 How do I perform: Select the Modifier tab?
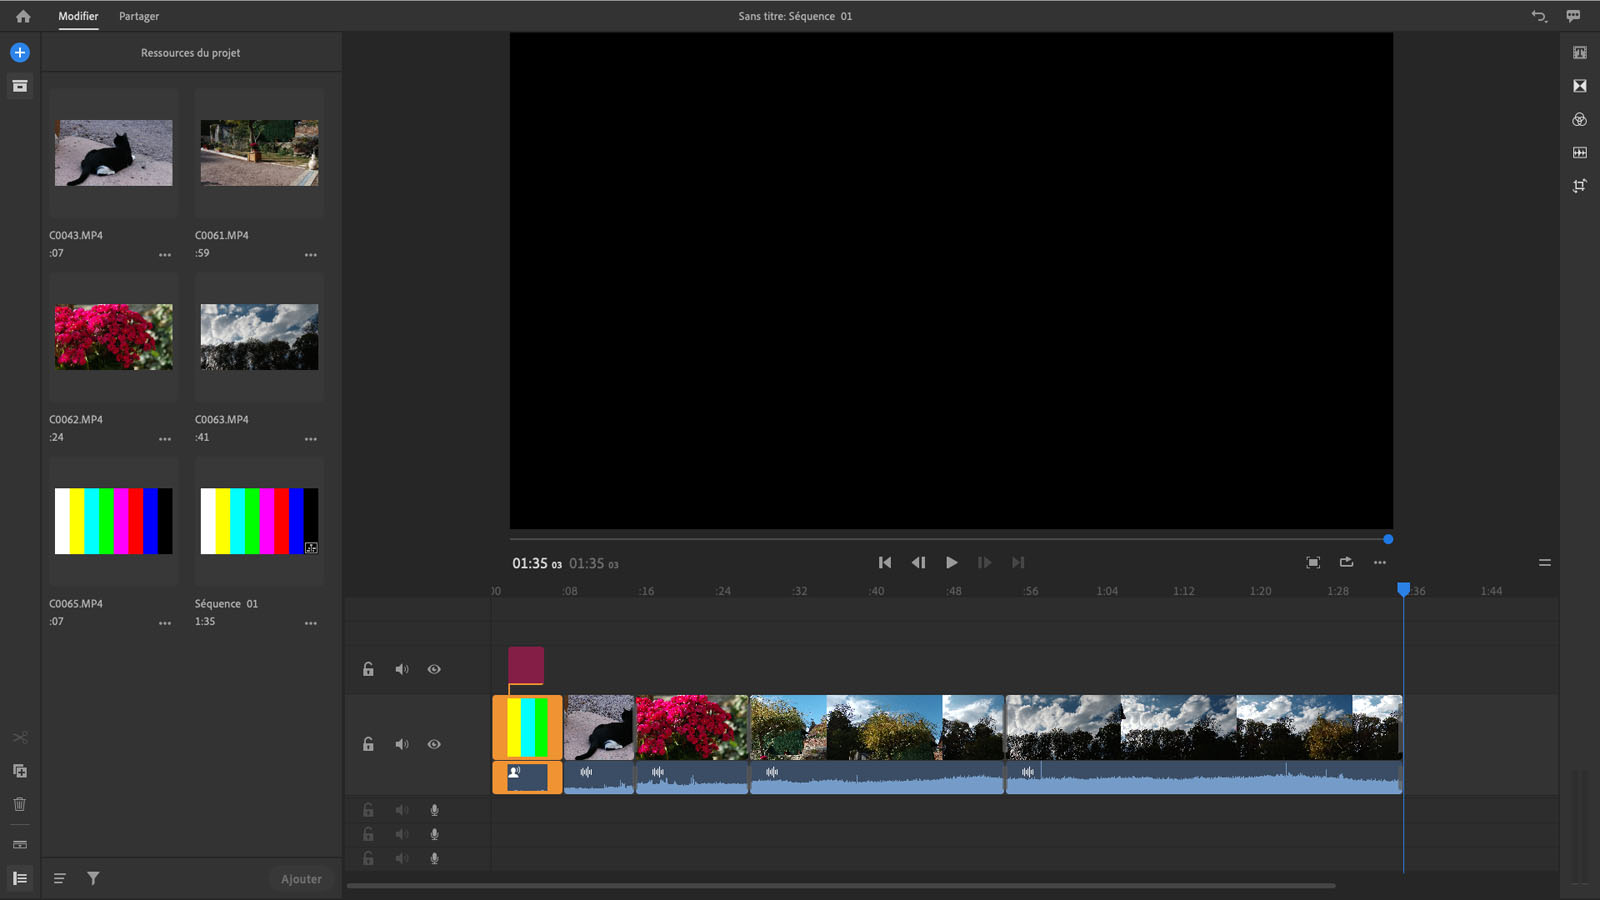pos(78,16)
